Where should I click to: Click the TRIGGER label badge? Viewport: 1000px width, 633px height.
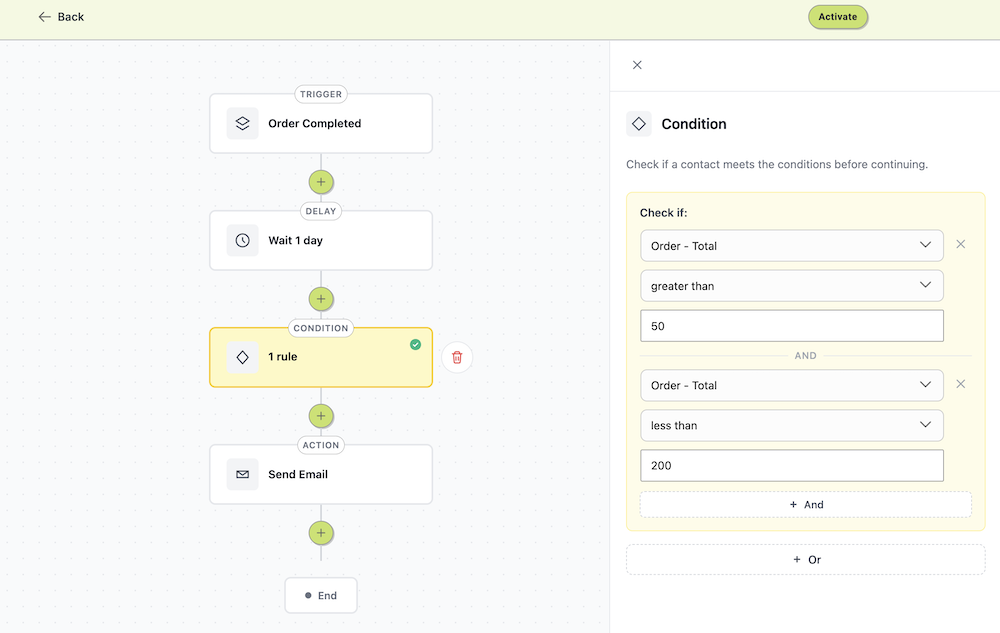pyautogui.click(x=321, y=94)
